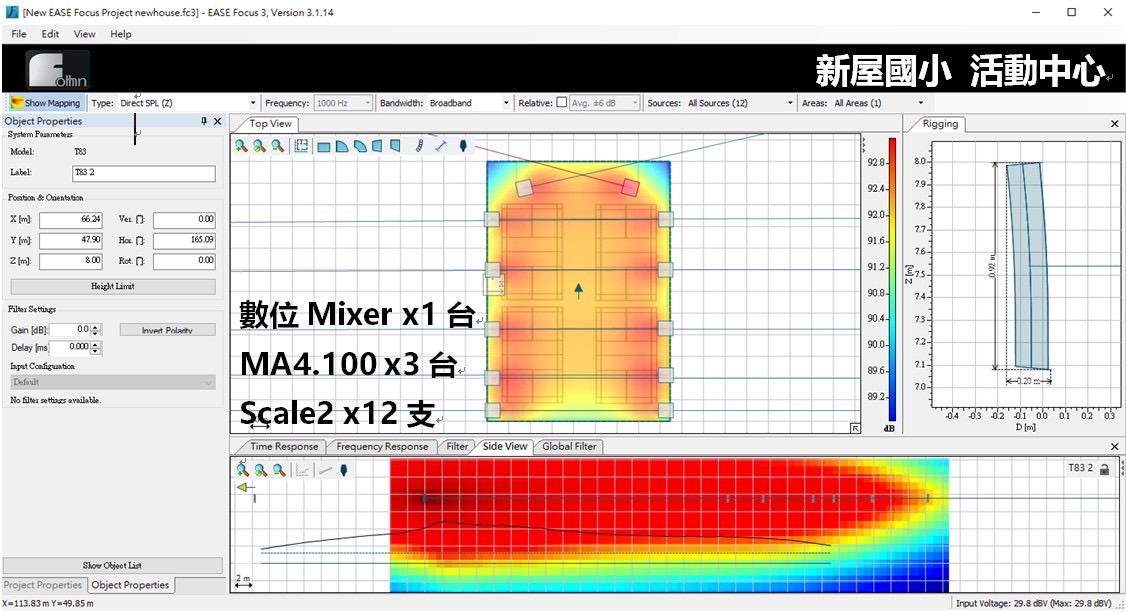Click the yellow direction arrow in Side View

coord(246,487)
